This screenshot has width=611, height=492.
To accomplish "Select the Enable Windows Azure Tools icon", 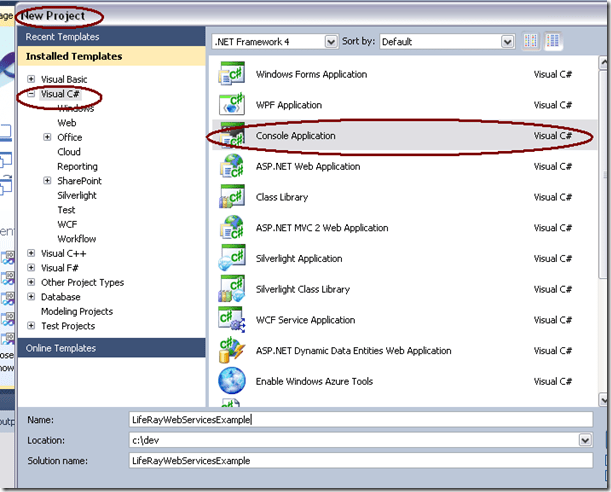I will tap(232, 382).
